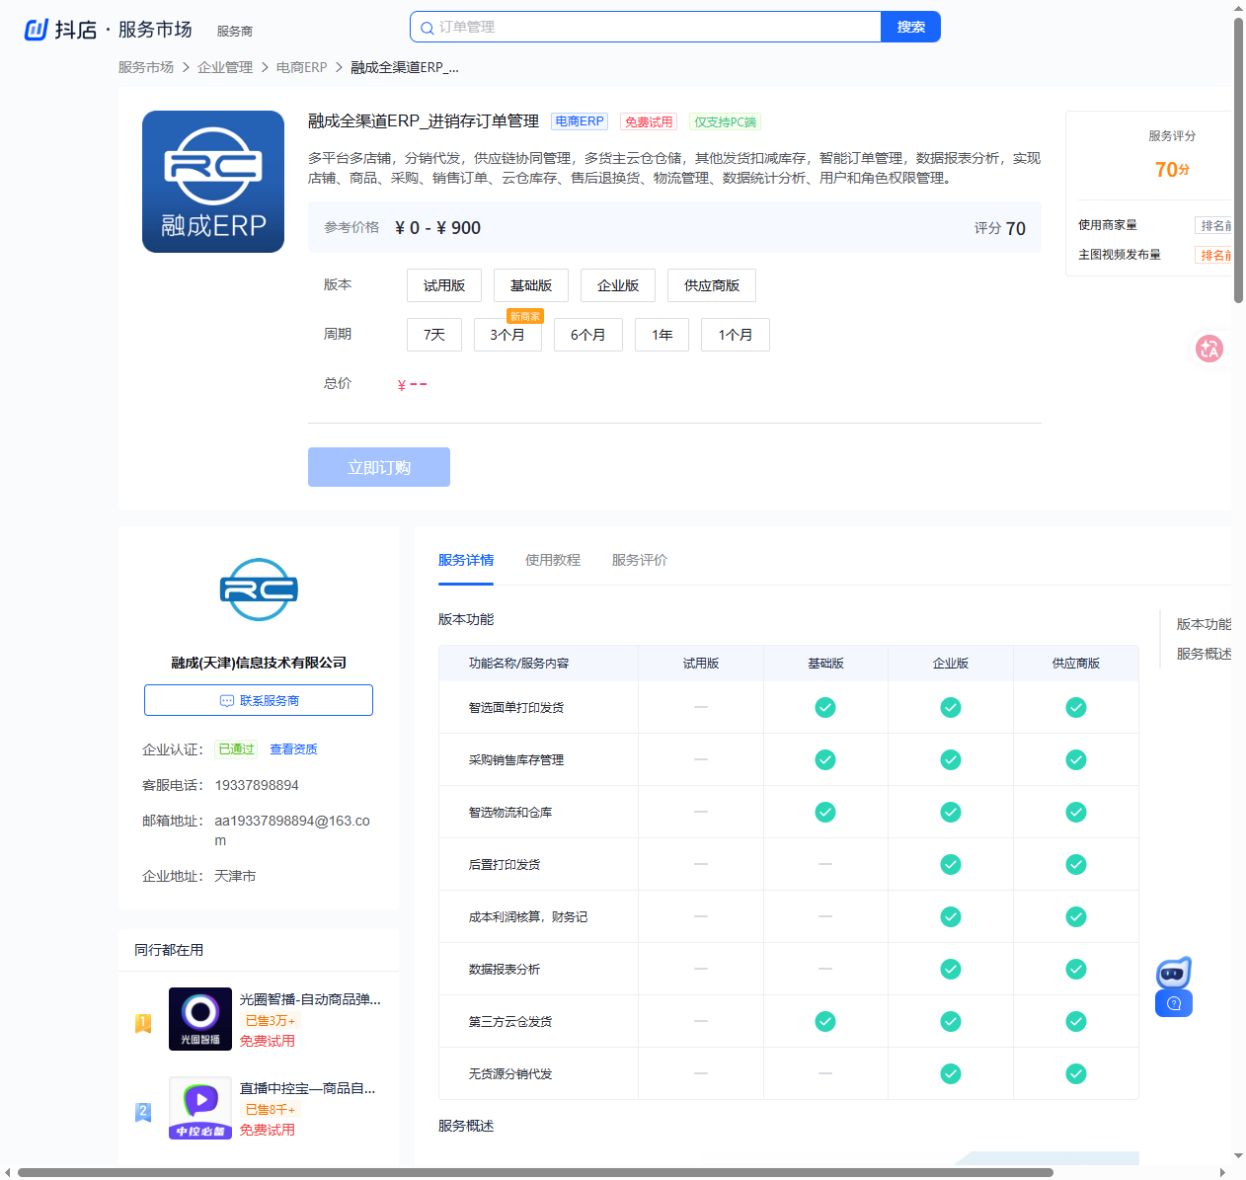Viewport: 1246px width, 1180px height.
Task: Click 供应商版 checkmark for 智选物流和仓库
Action: 1076,812
